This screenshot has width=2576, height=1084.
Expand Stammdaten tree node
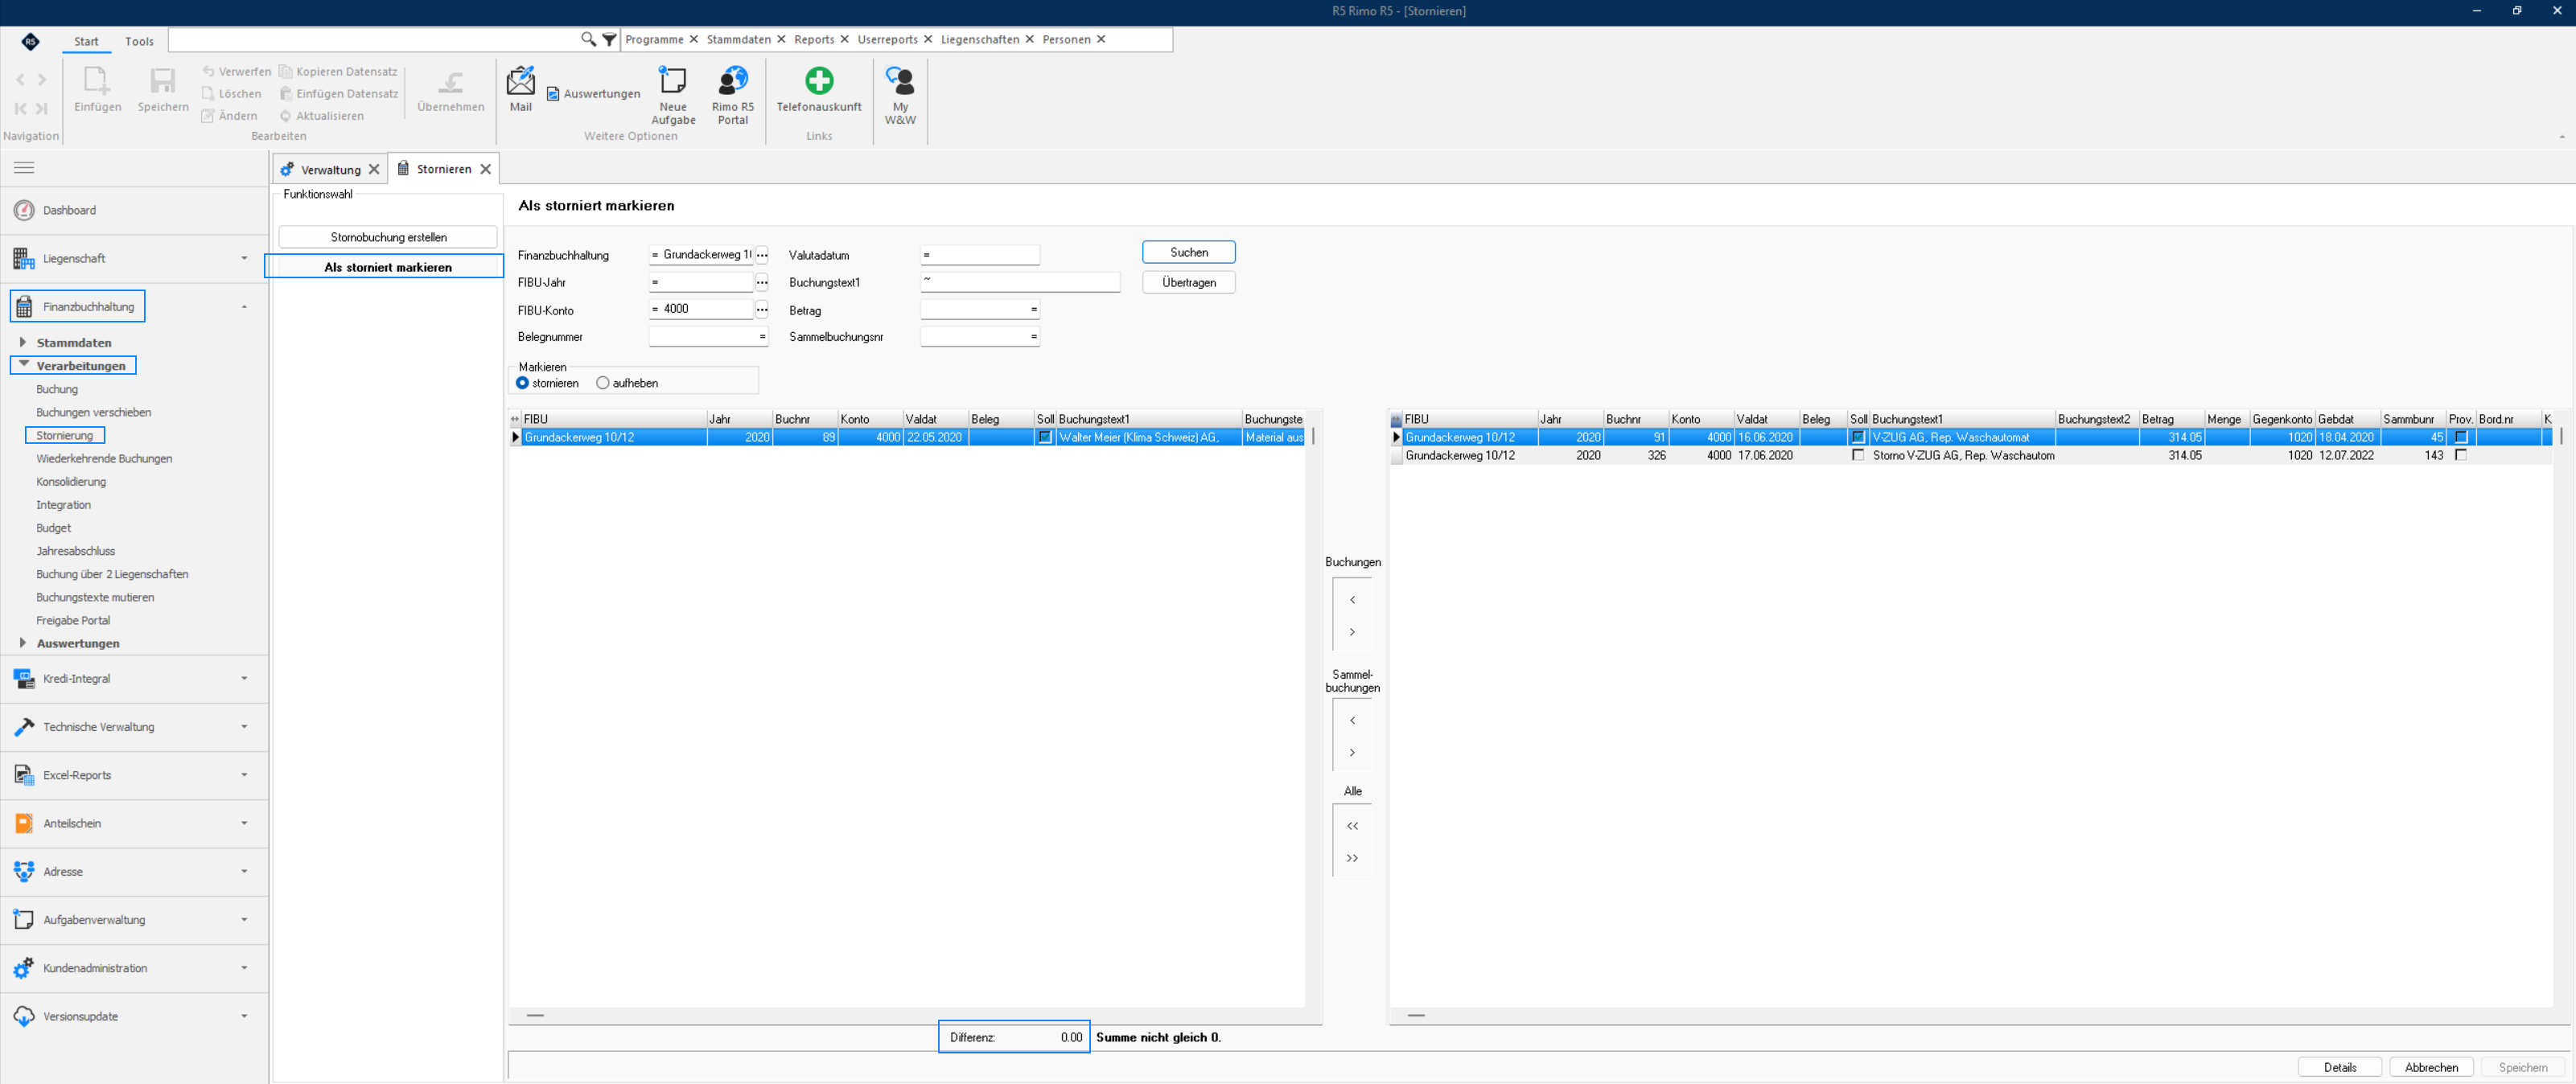[x=23, y=342]
